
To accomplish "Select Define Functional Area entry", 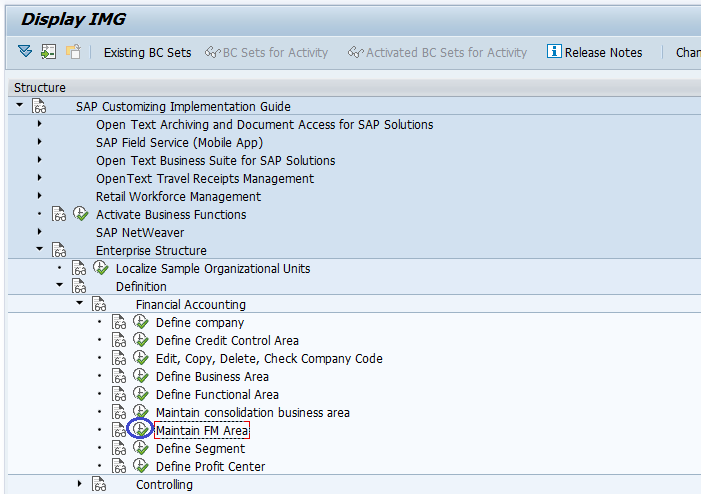I will [217, 395].
